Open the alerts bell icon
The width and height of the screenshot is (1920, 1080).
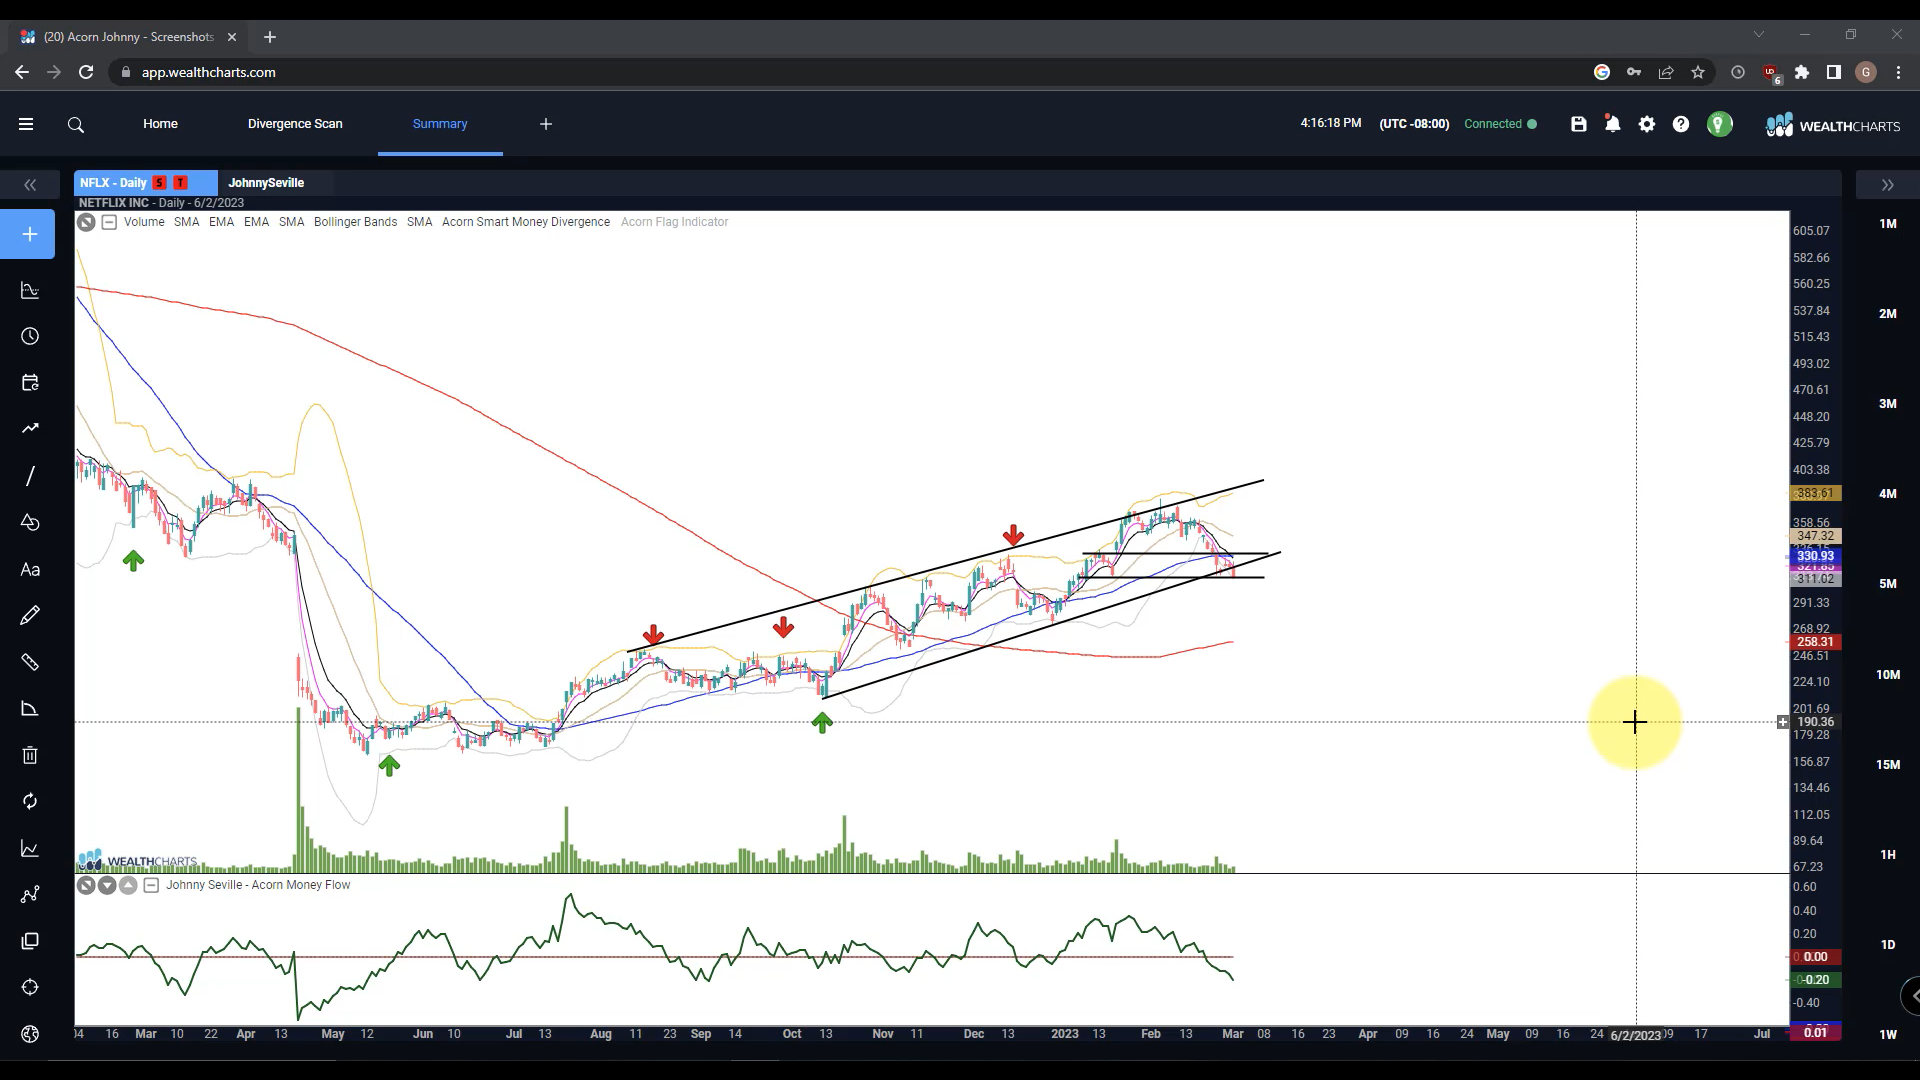[1613, 124]
